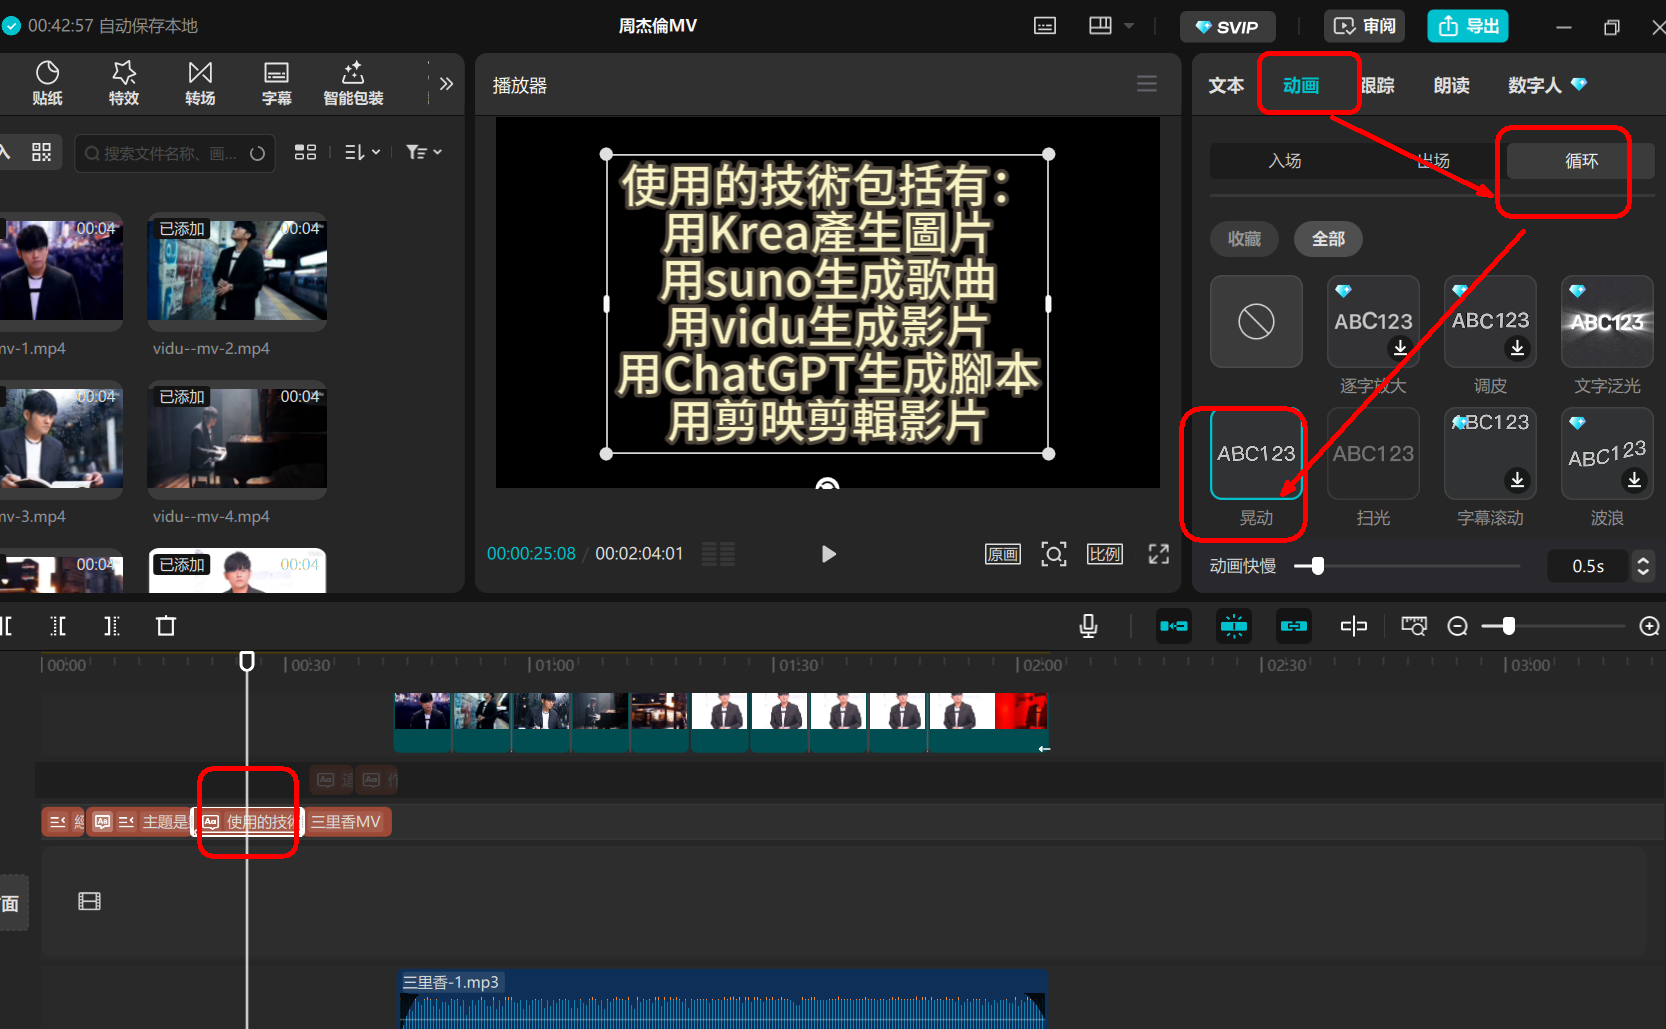1666x1029 pixels.
Task: Delete the selected clip with trash icon
Action: coord(166,626)
